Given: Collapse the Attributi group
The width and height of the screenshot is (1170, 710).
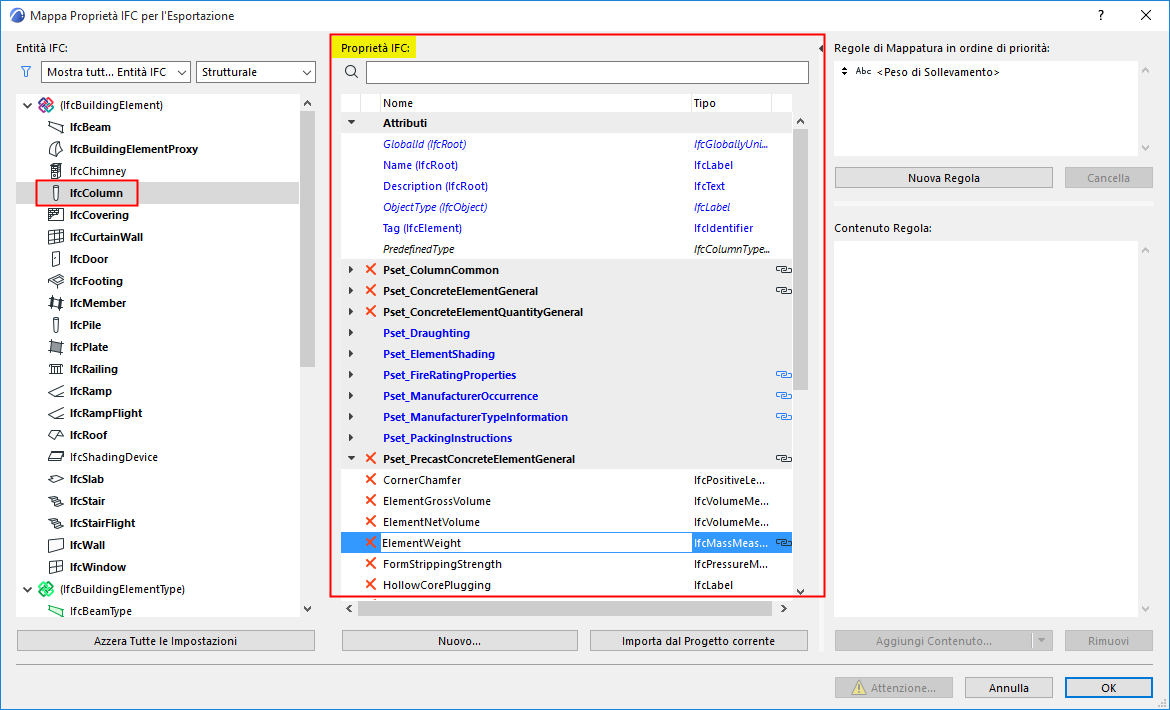Looking at the screenshot, I should tap(351, 123).
